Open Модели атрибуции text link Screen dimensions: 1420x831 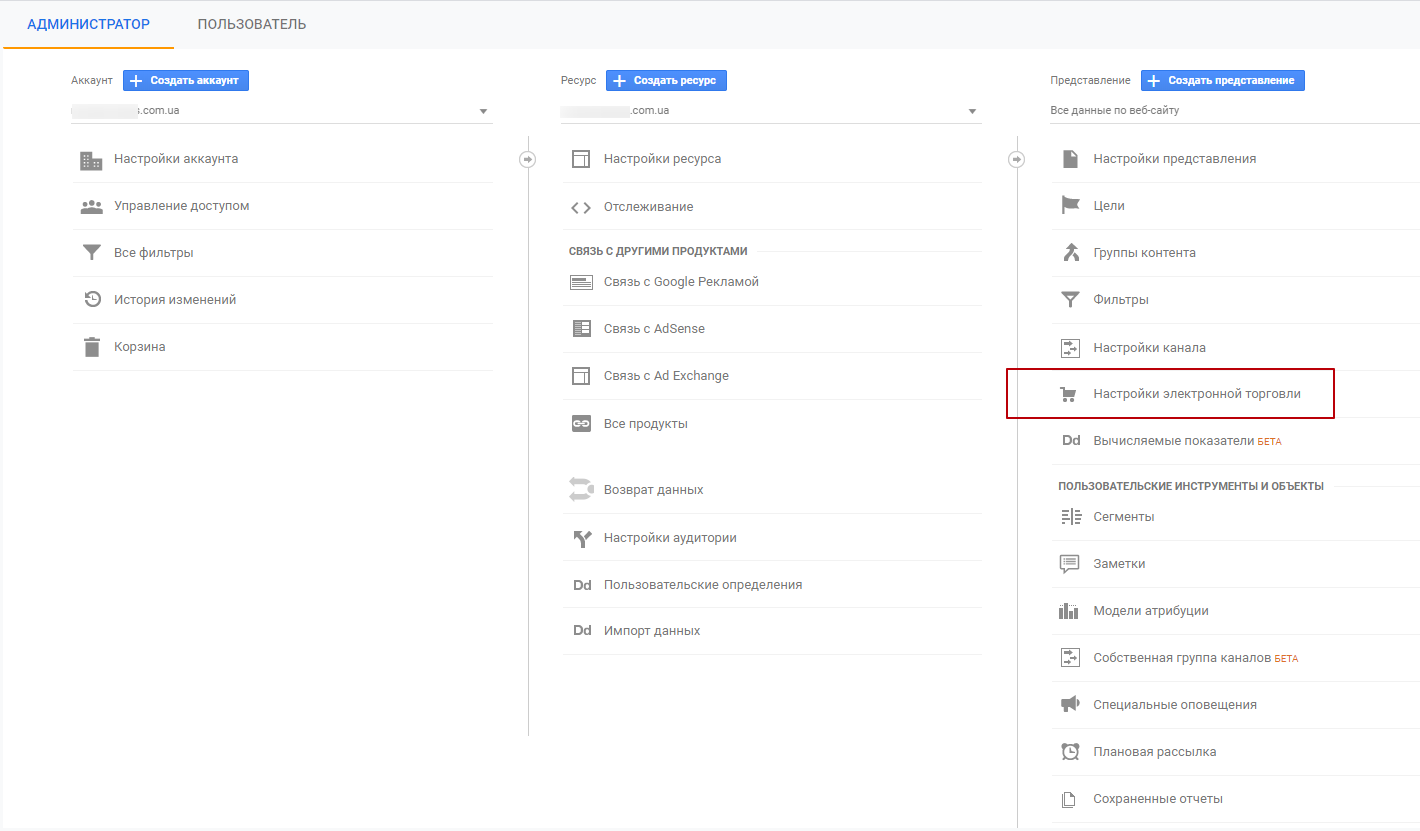pos(1151,611)
